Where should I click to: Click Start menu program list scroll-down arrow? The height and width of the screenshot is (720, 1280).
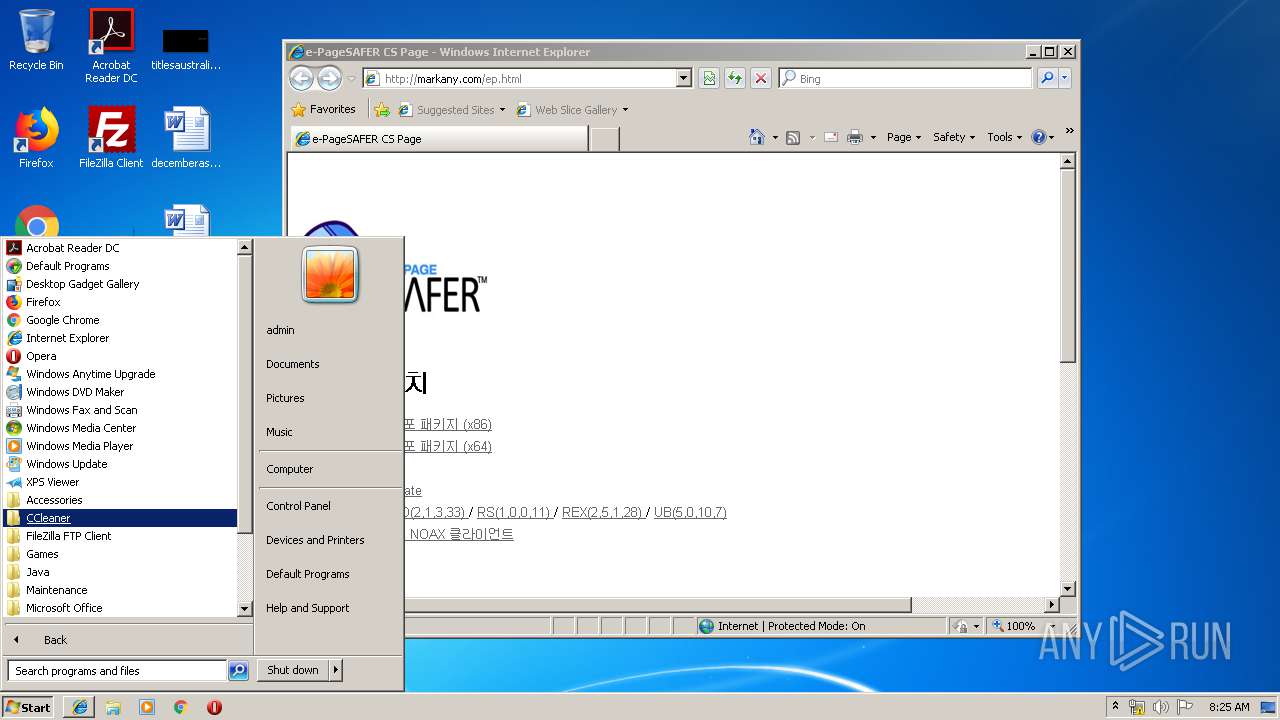coord(245,608)
